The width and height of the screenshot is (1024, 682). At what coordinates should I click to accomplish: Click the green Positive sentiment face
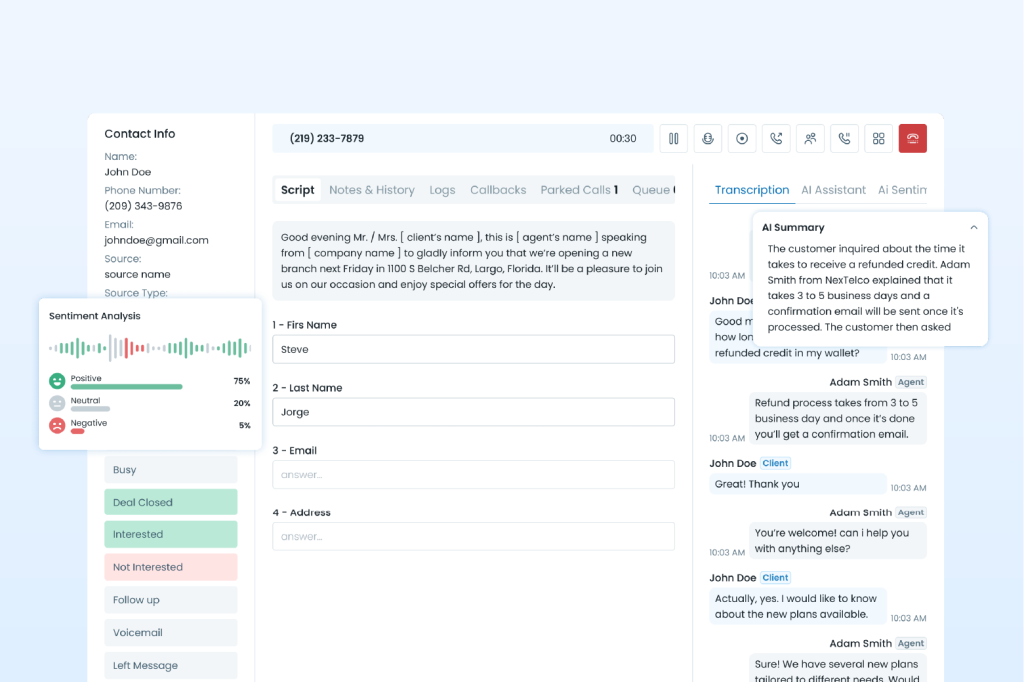58,381
